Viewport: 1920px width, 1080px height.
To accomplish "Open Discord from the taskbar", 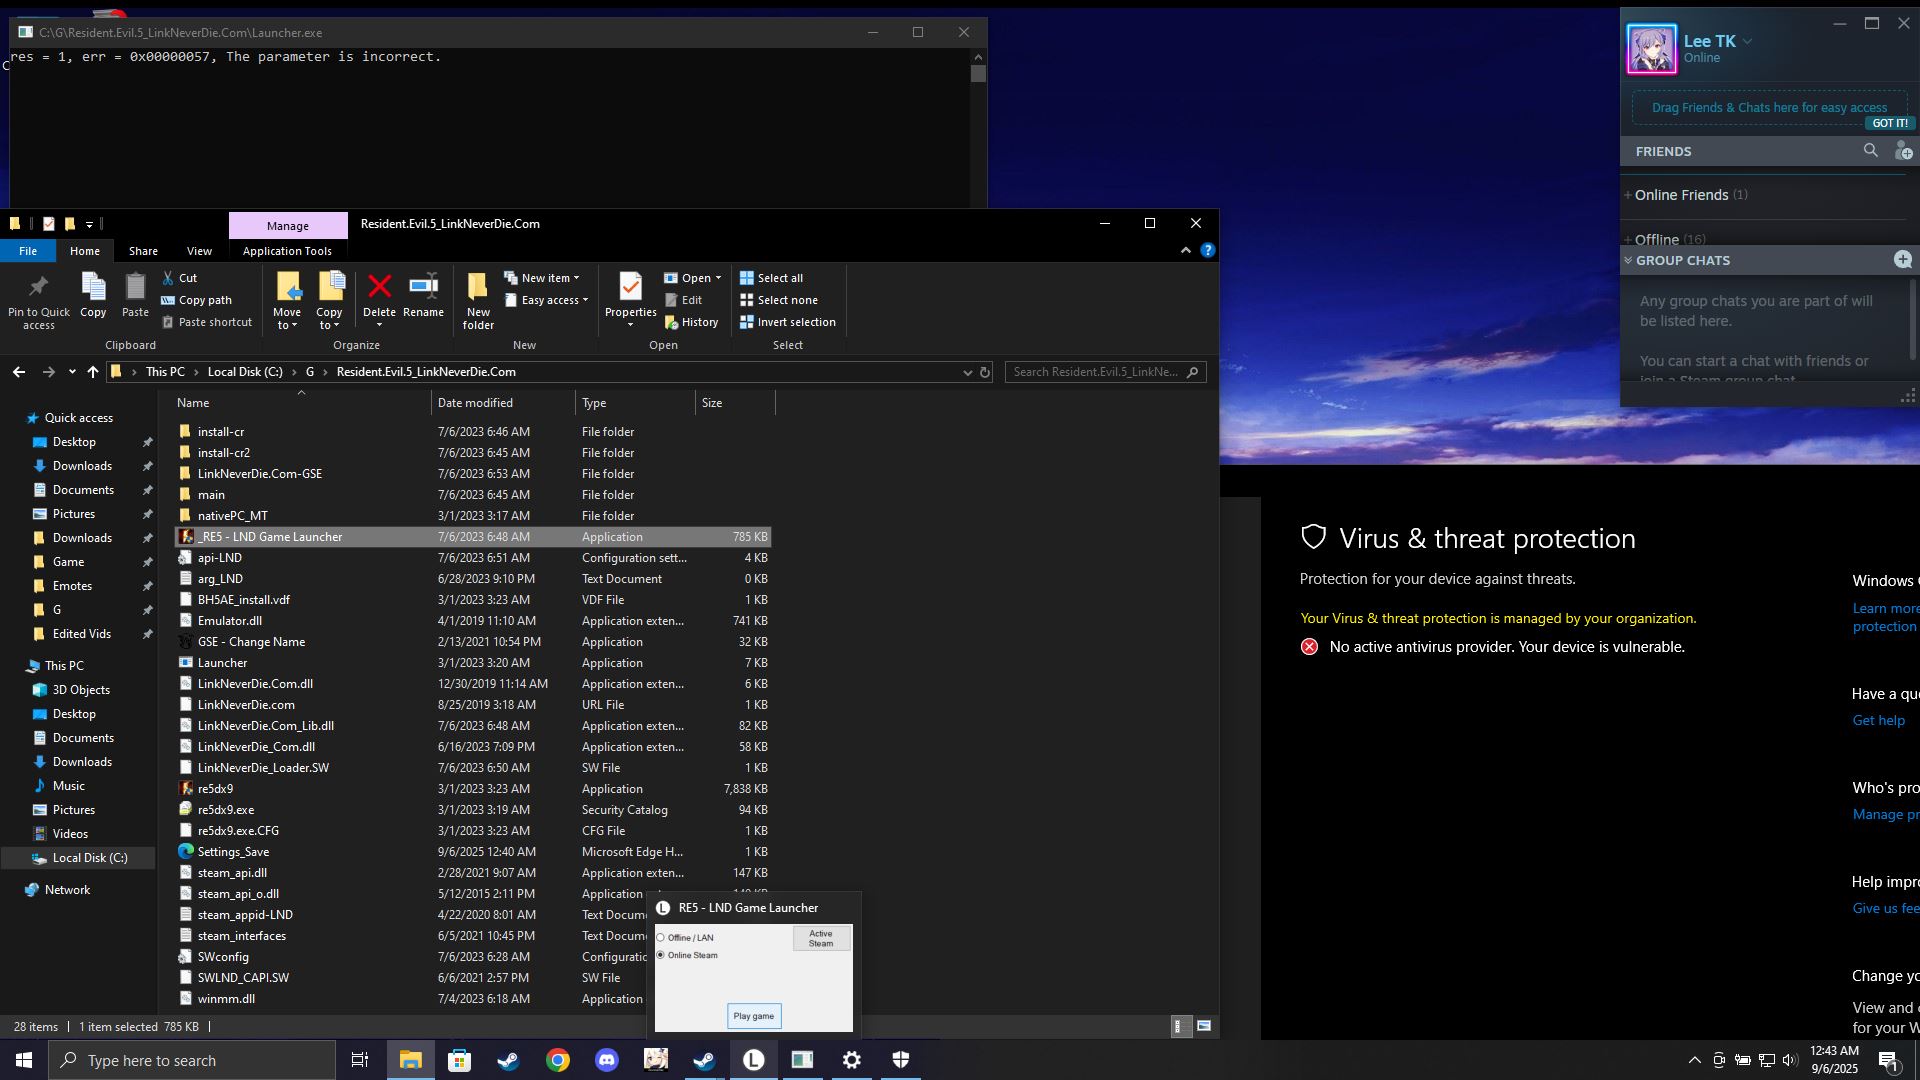I will coord(607,1060).
